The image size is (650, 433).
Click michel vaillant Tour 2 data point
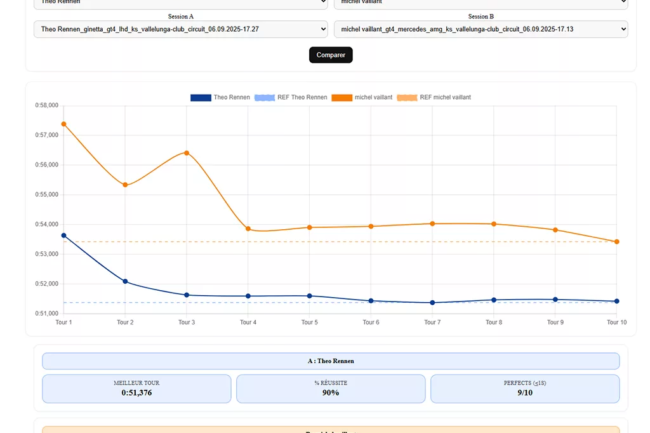click(125, 185)
